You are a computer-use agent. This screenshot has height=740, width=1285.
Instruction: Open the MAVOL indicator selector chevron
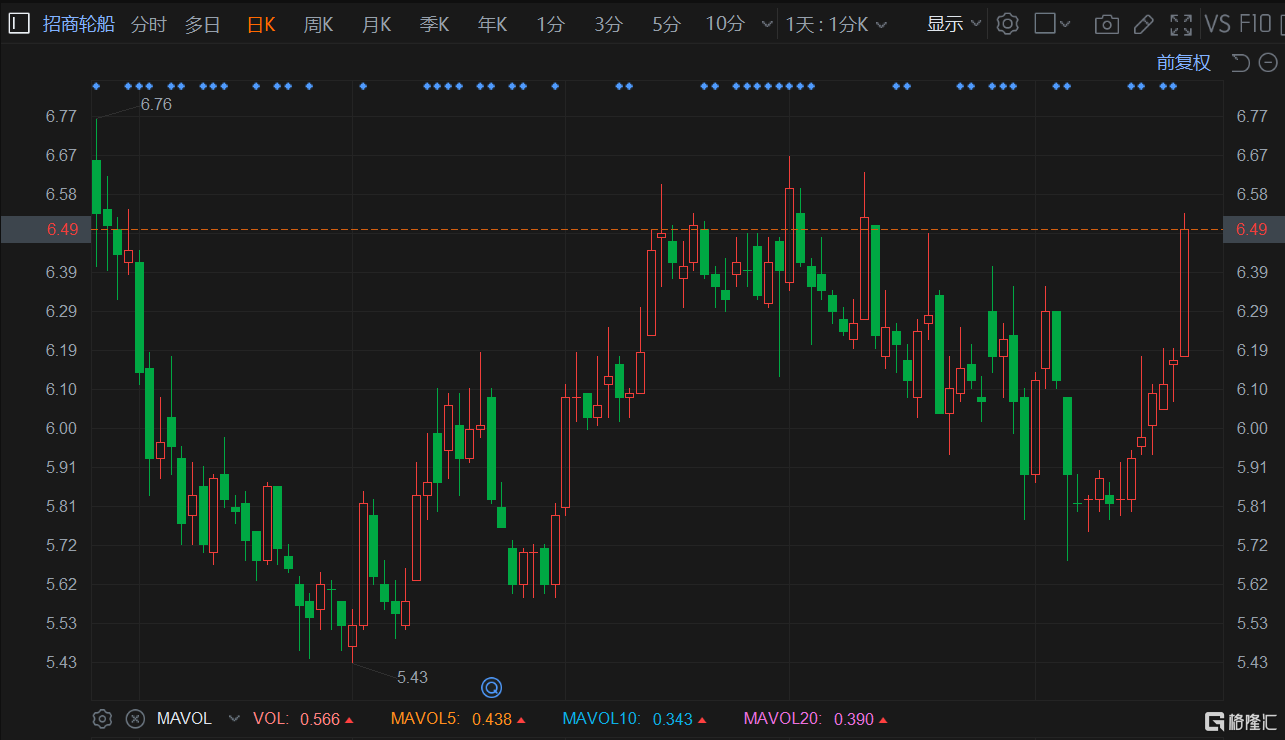tap(234, 718)
